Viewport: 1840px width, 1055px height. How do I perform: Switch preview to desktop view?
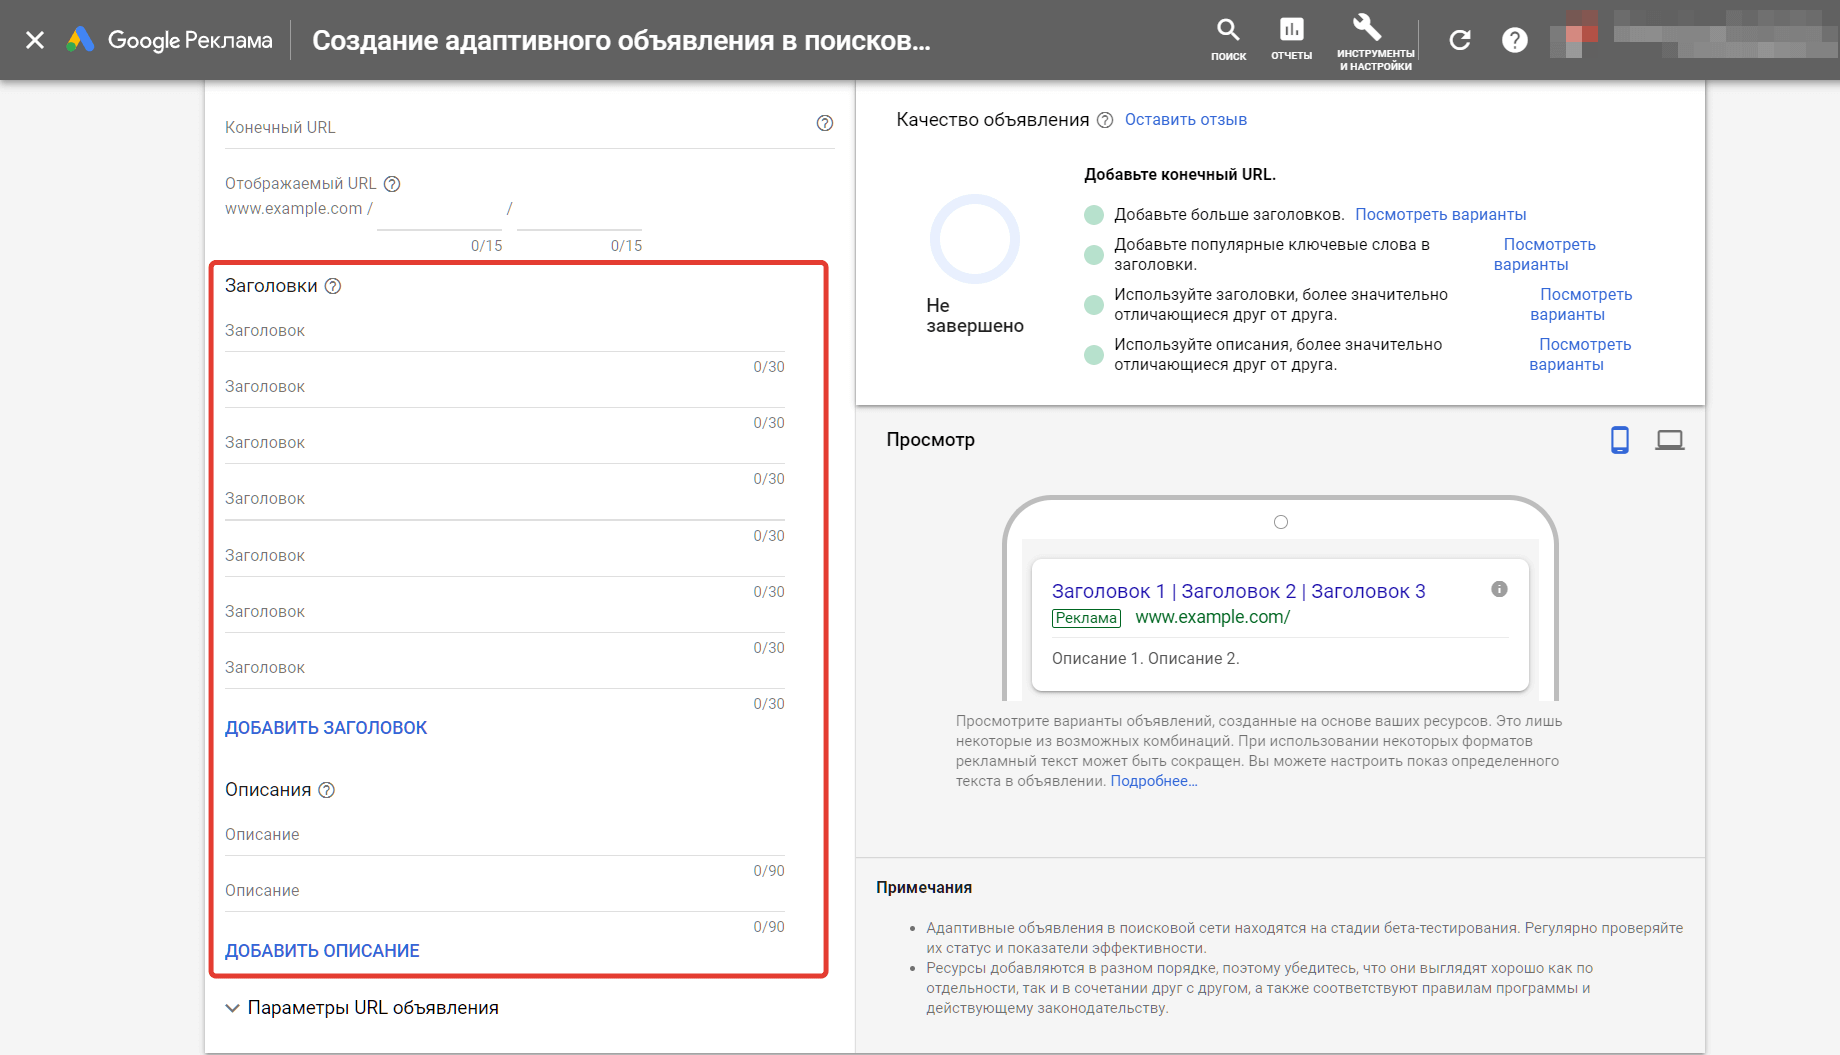click(1670, 439)
